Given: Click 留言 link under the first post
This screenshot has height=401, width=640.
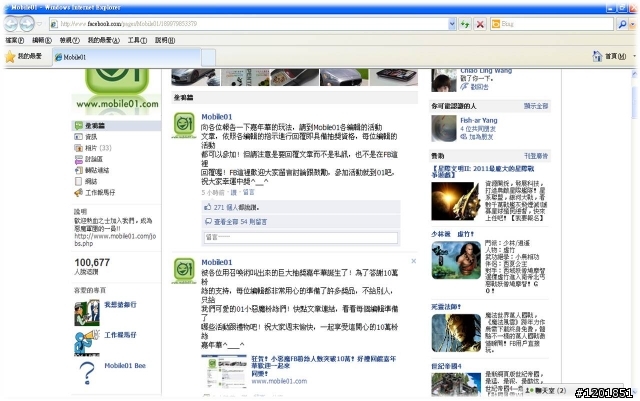Looking at the screenshot, I should 249,192.
